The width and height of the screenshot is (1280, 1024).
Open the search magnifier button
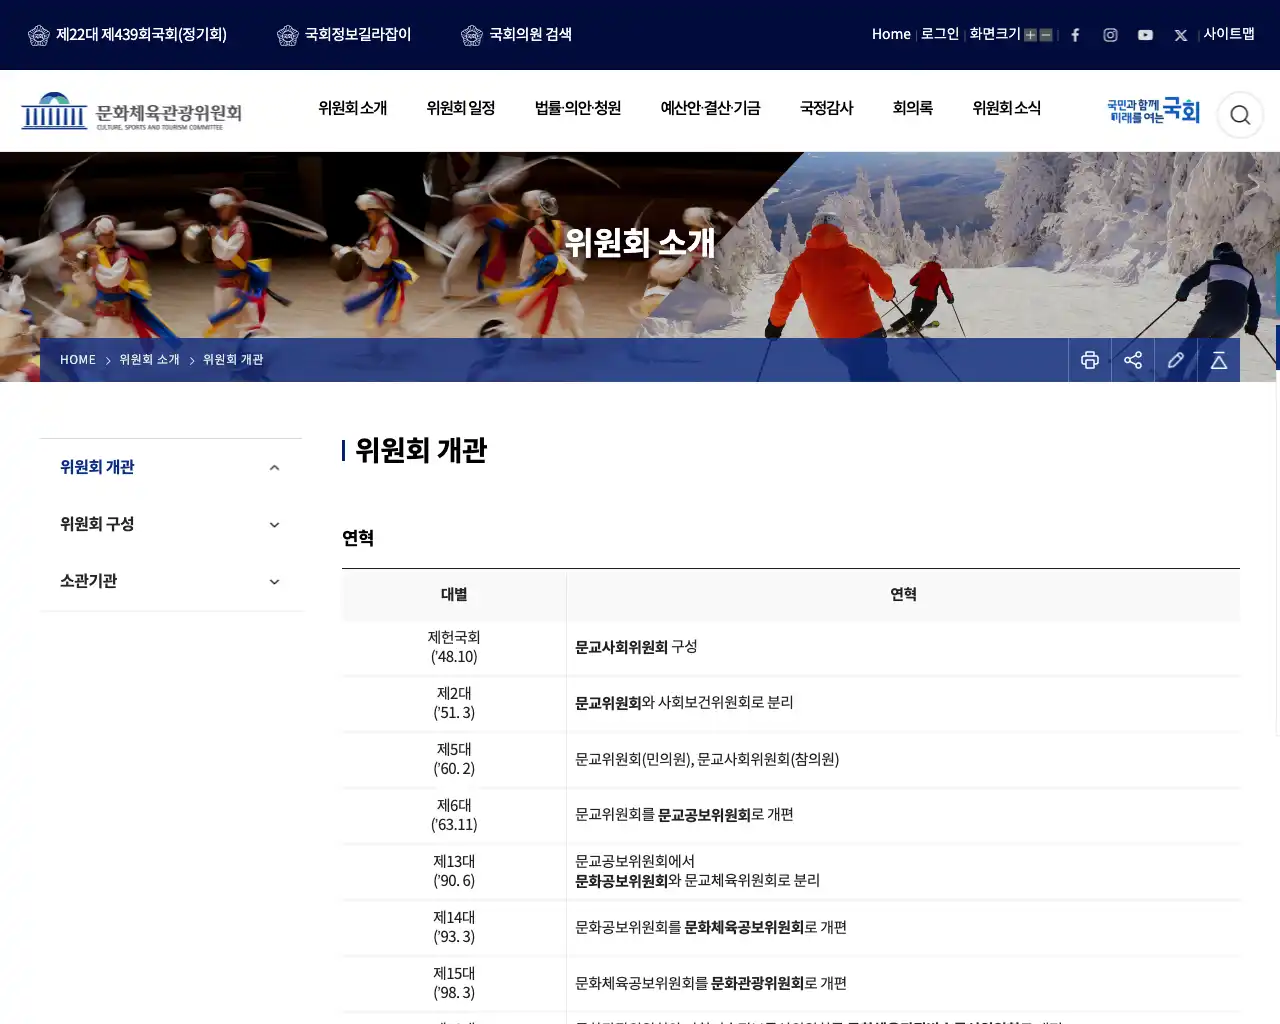click(1240, 115)
